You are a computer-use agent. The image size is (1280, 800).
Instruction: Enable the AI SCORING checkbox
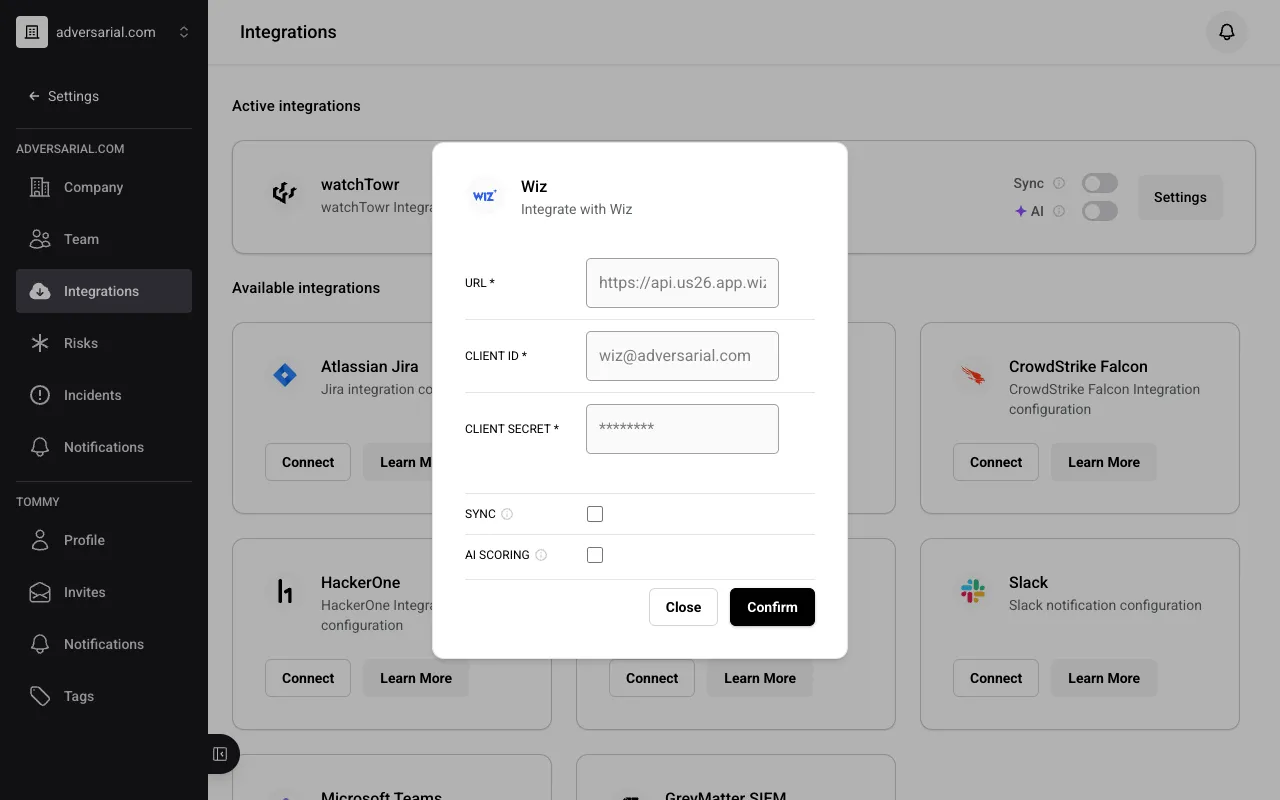pos(595,555)
